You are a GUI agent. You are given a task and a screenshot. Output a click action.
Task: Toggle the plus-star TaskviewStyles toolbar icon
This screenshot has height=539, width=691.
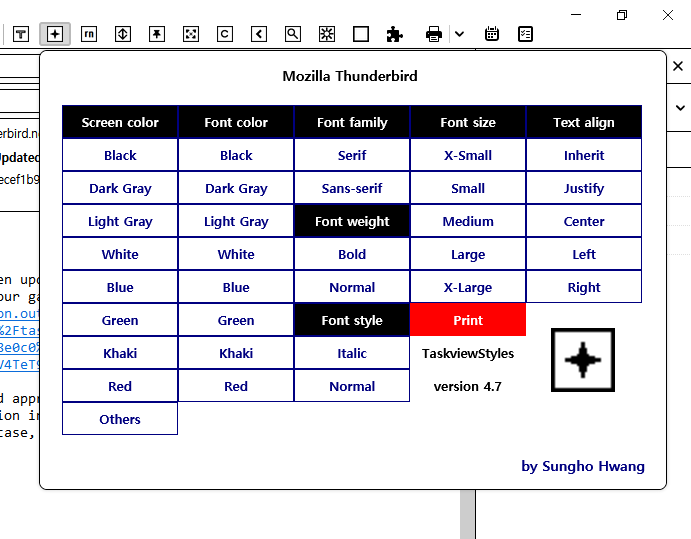55,34
